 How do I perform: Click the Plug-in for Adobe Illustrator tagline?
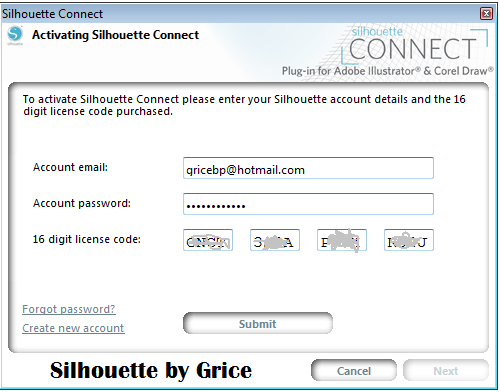click(x=388, y=71)
